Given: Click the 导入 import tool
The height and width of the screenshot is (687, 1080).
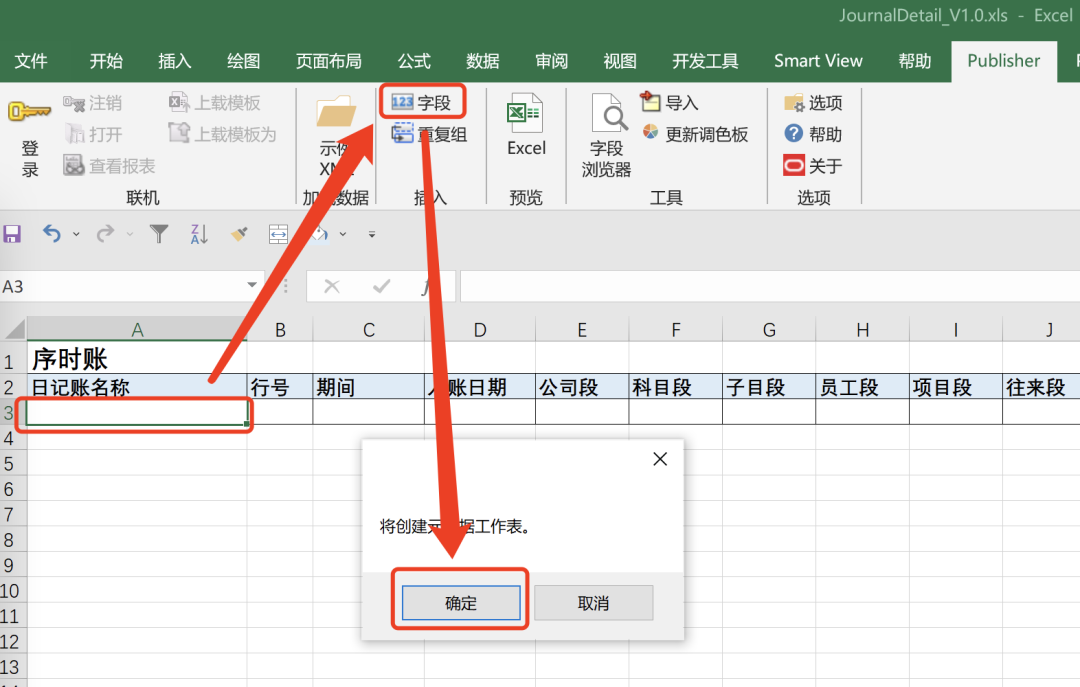Looking at the screenshot, I should point(669,103).
